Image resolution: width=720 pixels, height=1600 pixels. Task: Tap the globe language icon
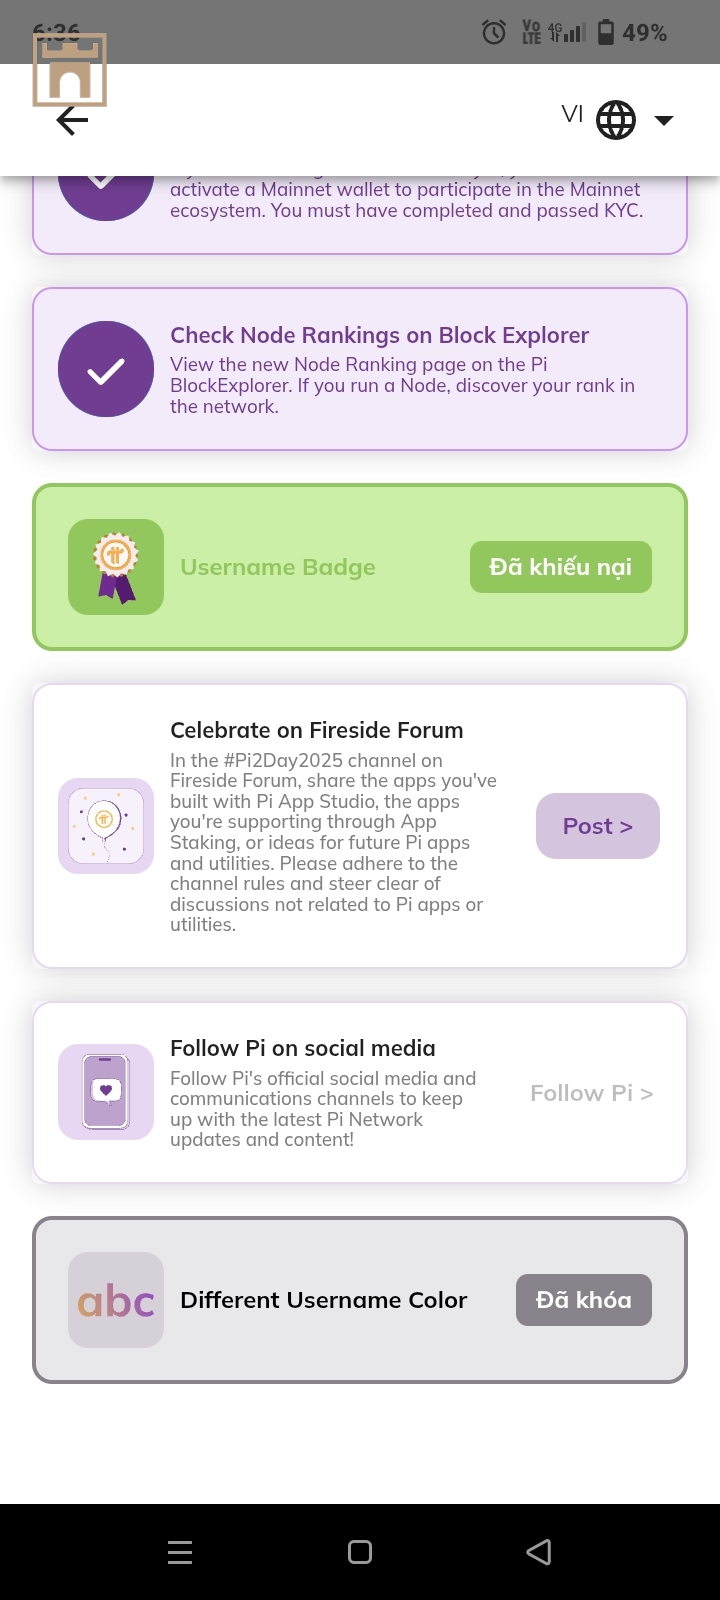tap(616, 120)
